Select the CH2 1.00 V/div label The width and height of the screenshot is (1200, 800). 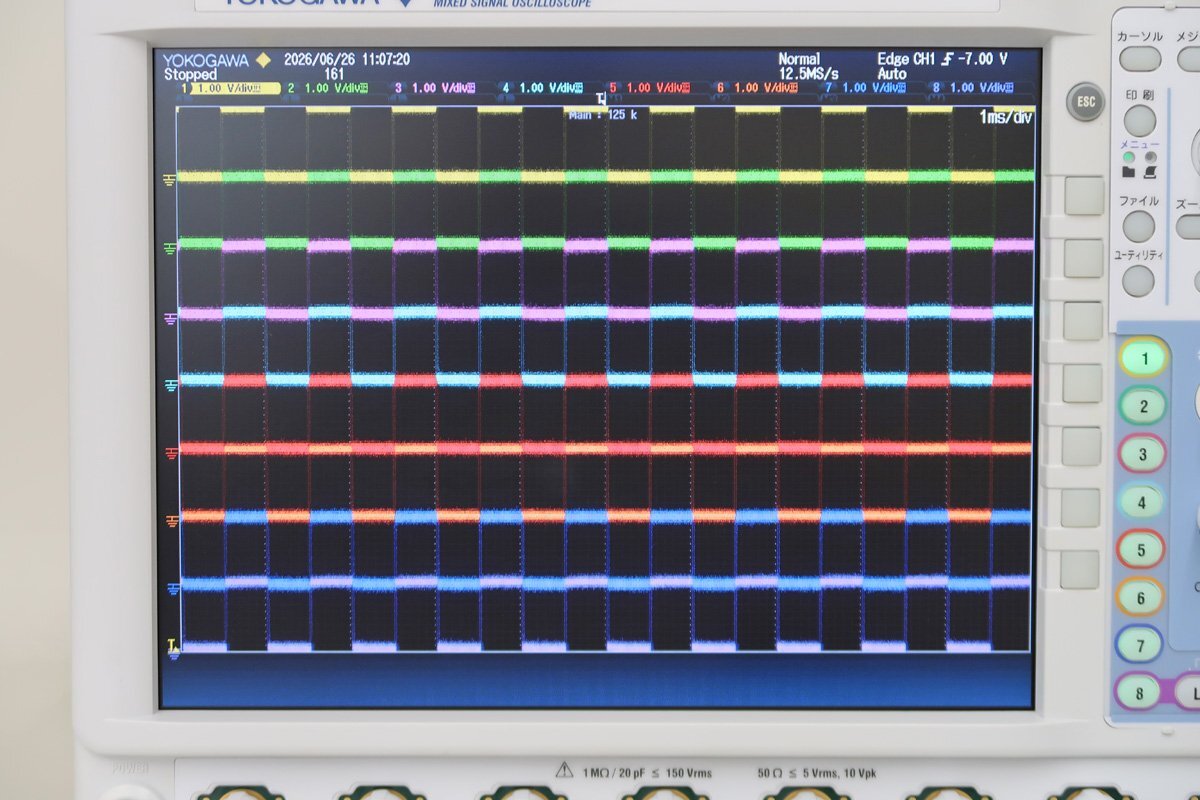point(335,88)
